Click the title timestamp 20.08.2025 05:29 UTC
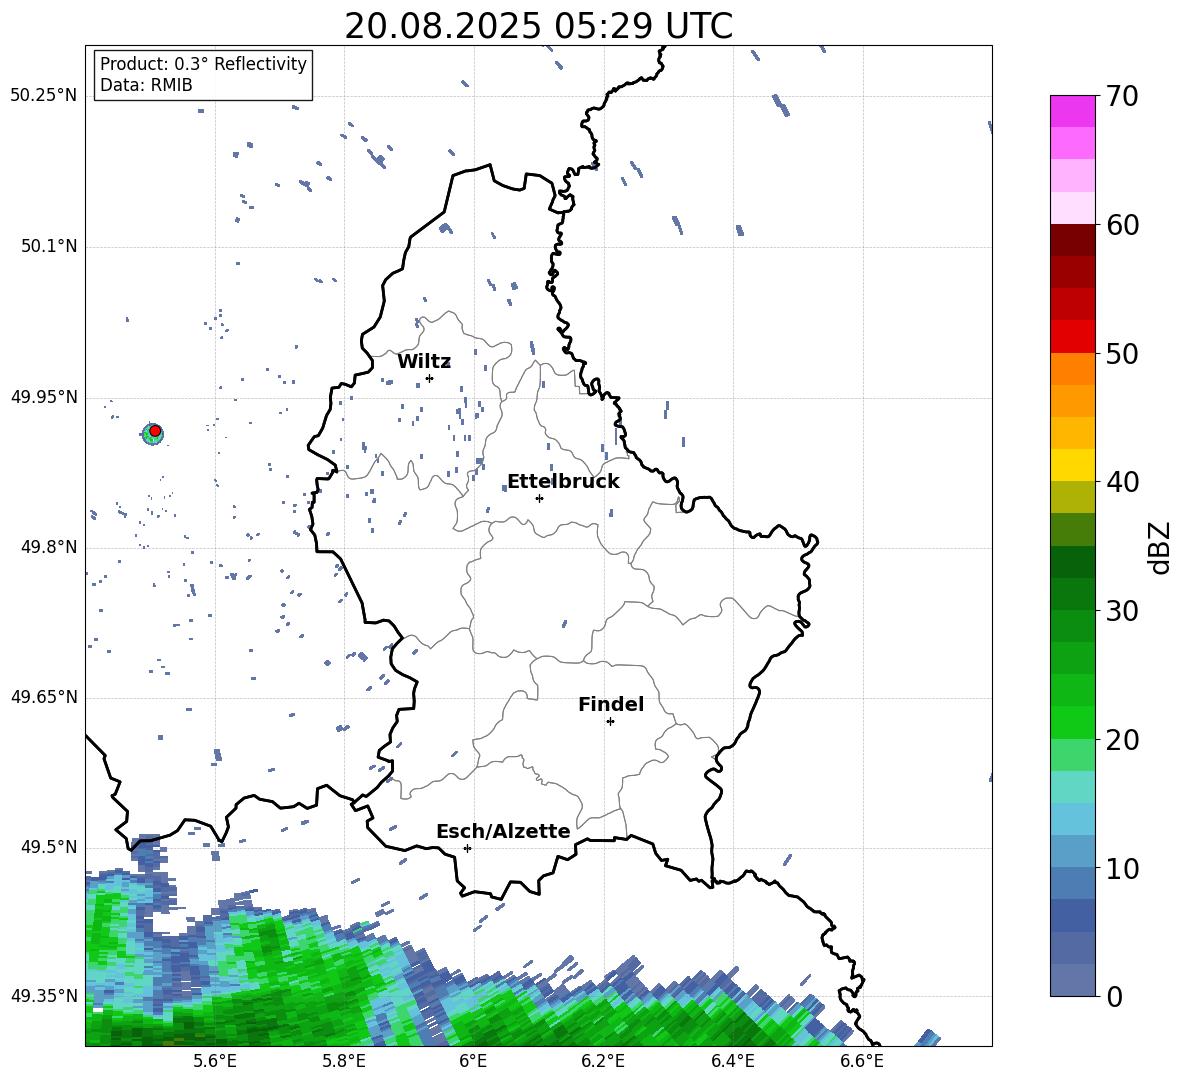The height and width of the screenshot is (1081, 1184). point(538,26)
